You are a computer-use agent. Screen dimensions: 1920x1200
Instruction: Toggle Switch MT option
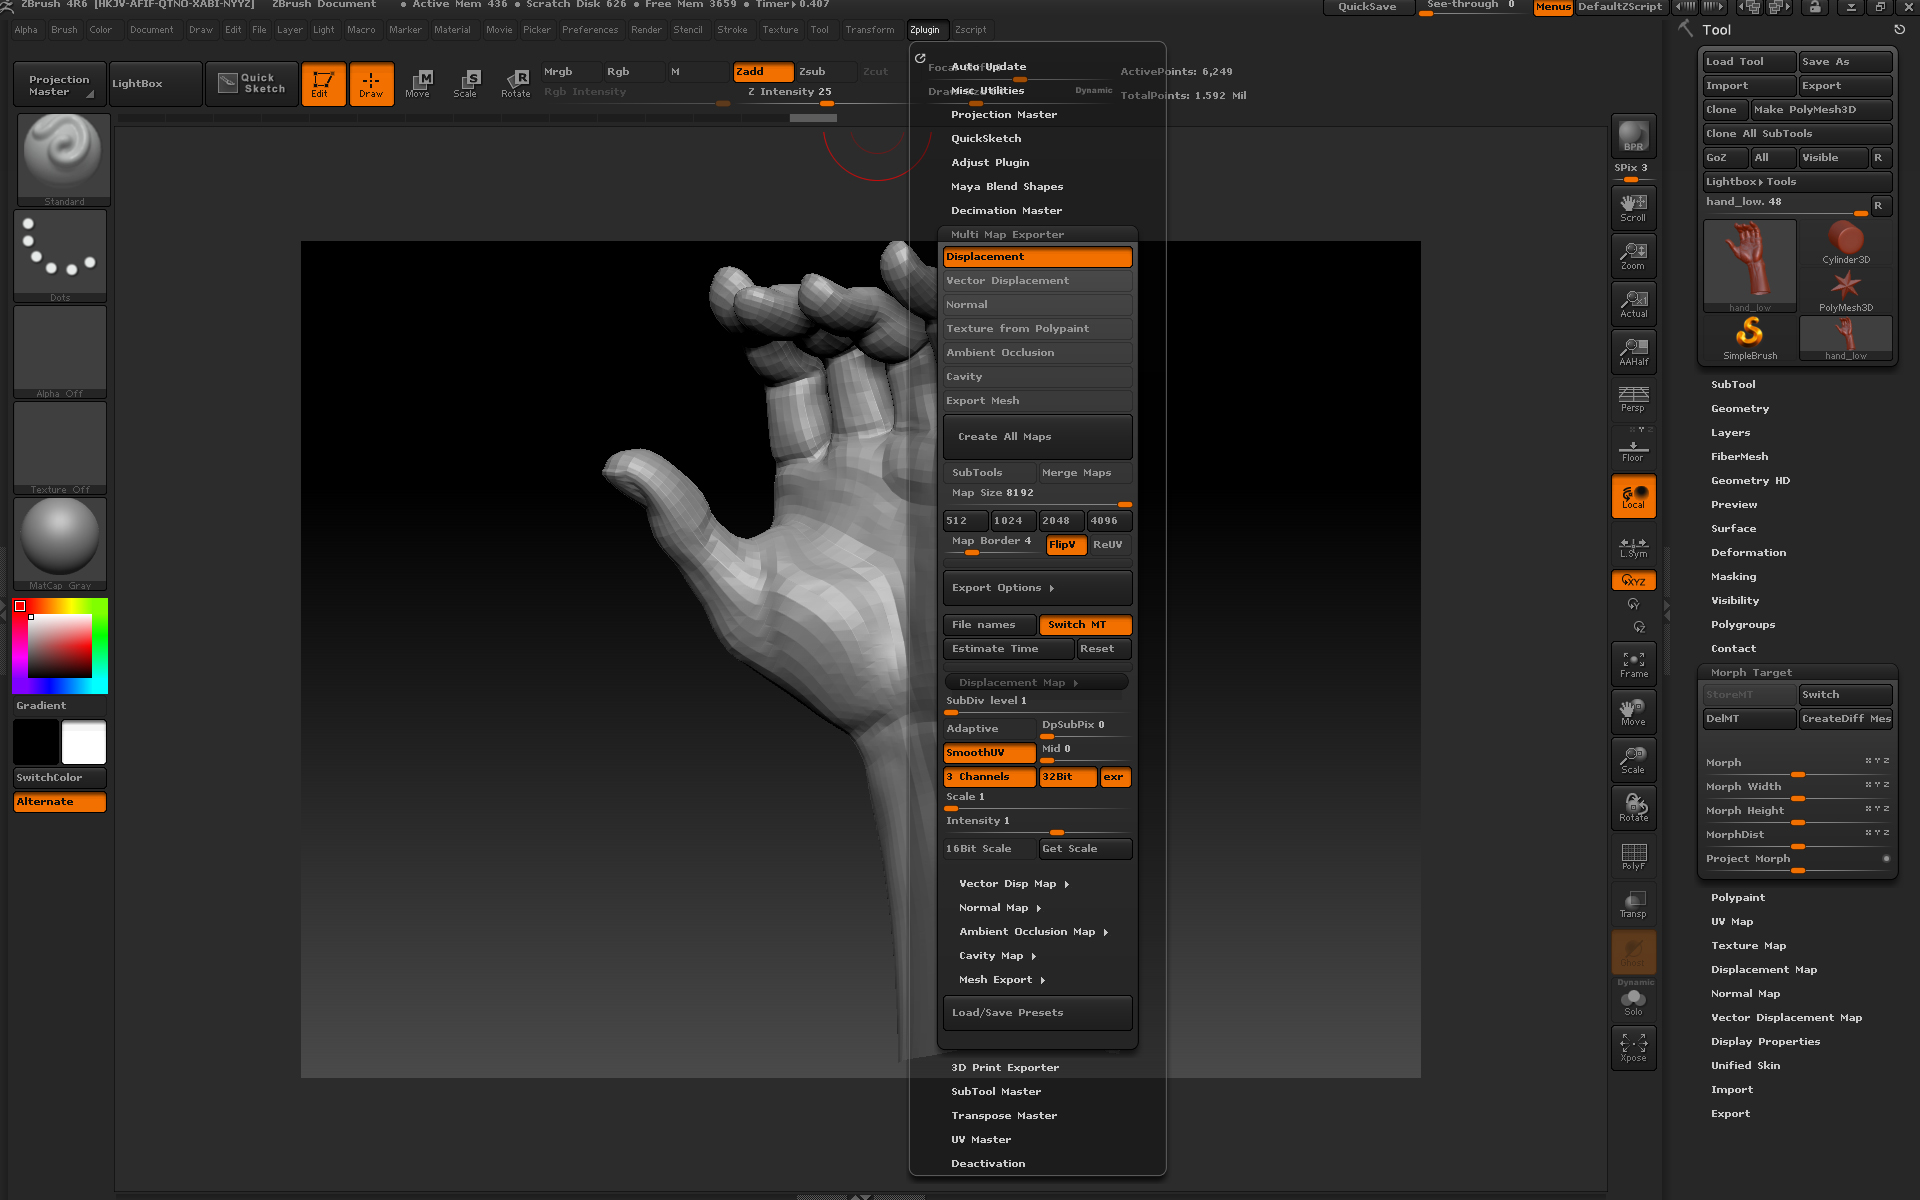point(1085,625)
